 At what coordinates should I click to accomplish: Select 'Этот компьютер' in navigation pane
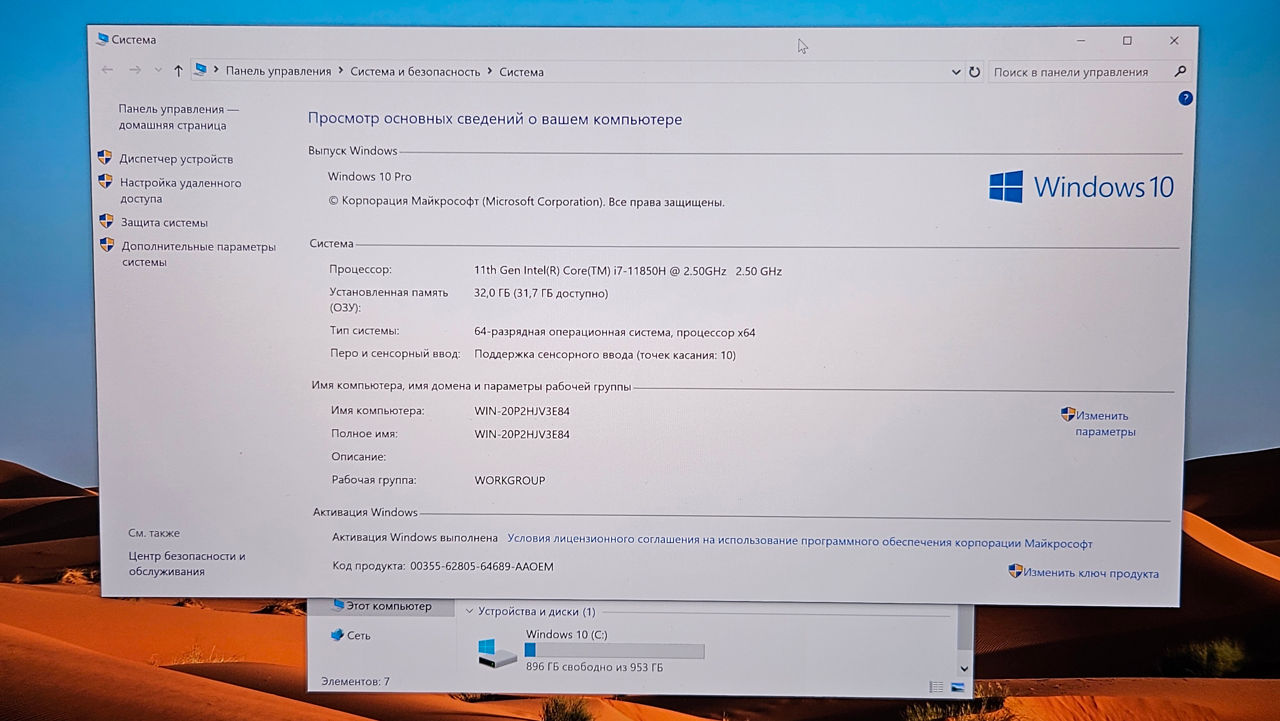[388, 606]
